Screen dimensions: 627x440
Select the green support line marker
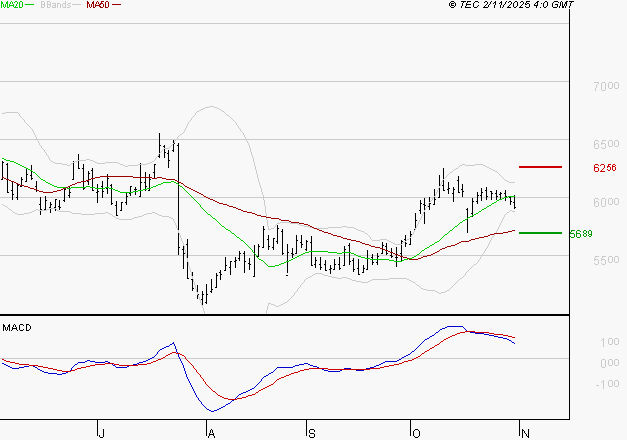pyautogui.click(x=540, y=233)
